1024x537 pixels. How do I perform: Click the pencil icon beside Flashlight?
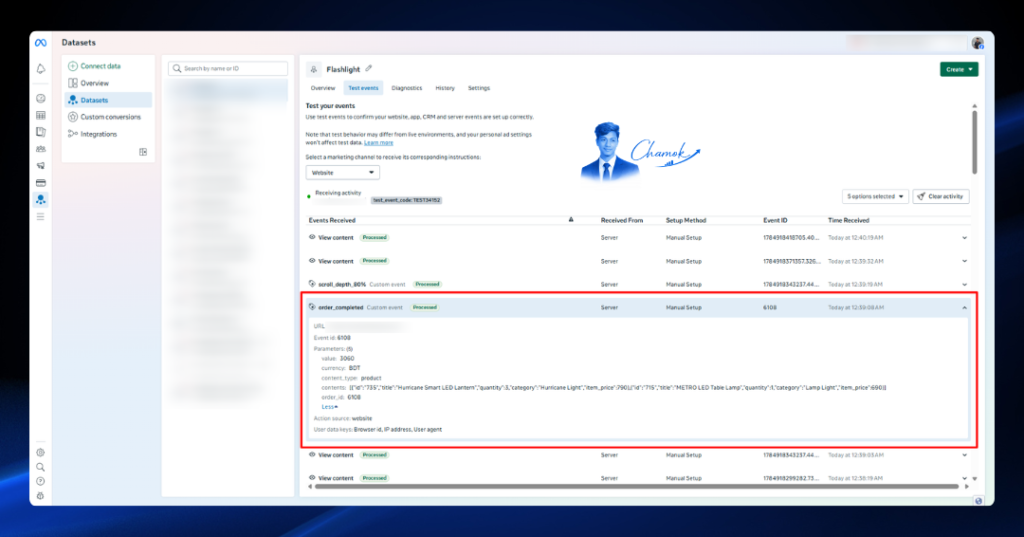click(x=369, y=69)
